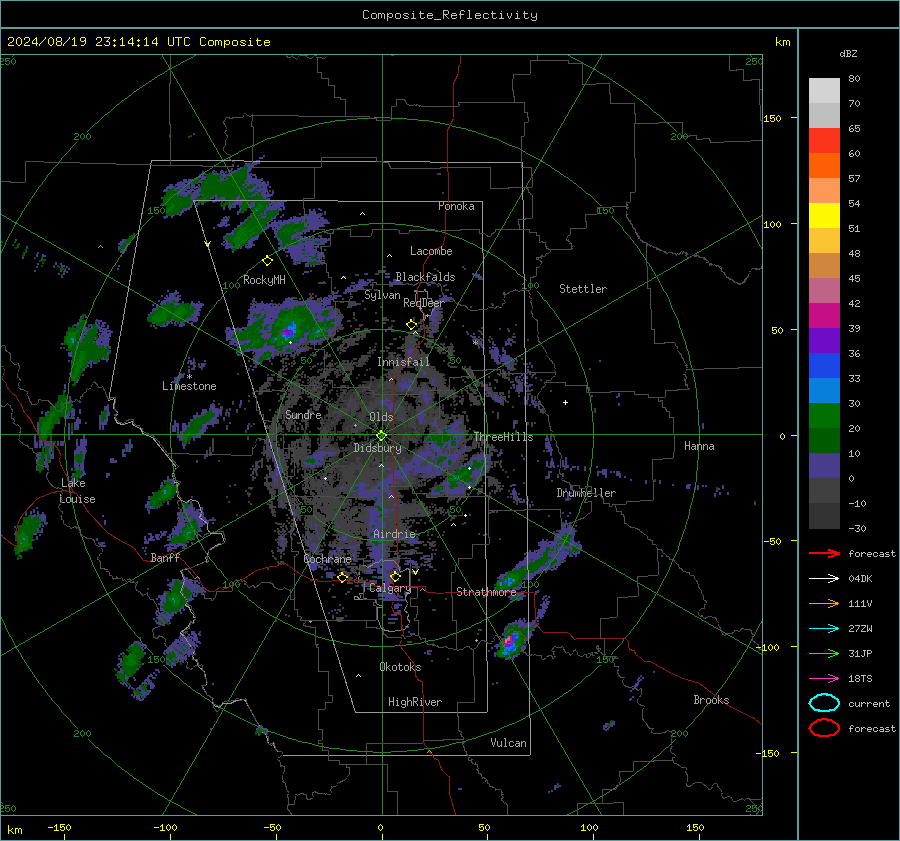Click the red forecast arrow in legend

click(824, 553)
